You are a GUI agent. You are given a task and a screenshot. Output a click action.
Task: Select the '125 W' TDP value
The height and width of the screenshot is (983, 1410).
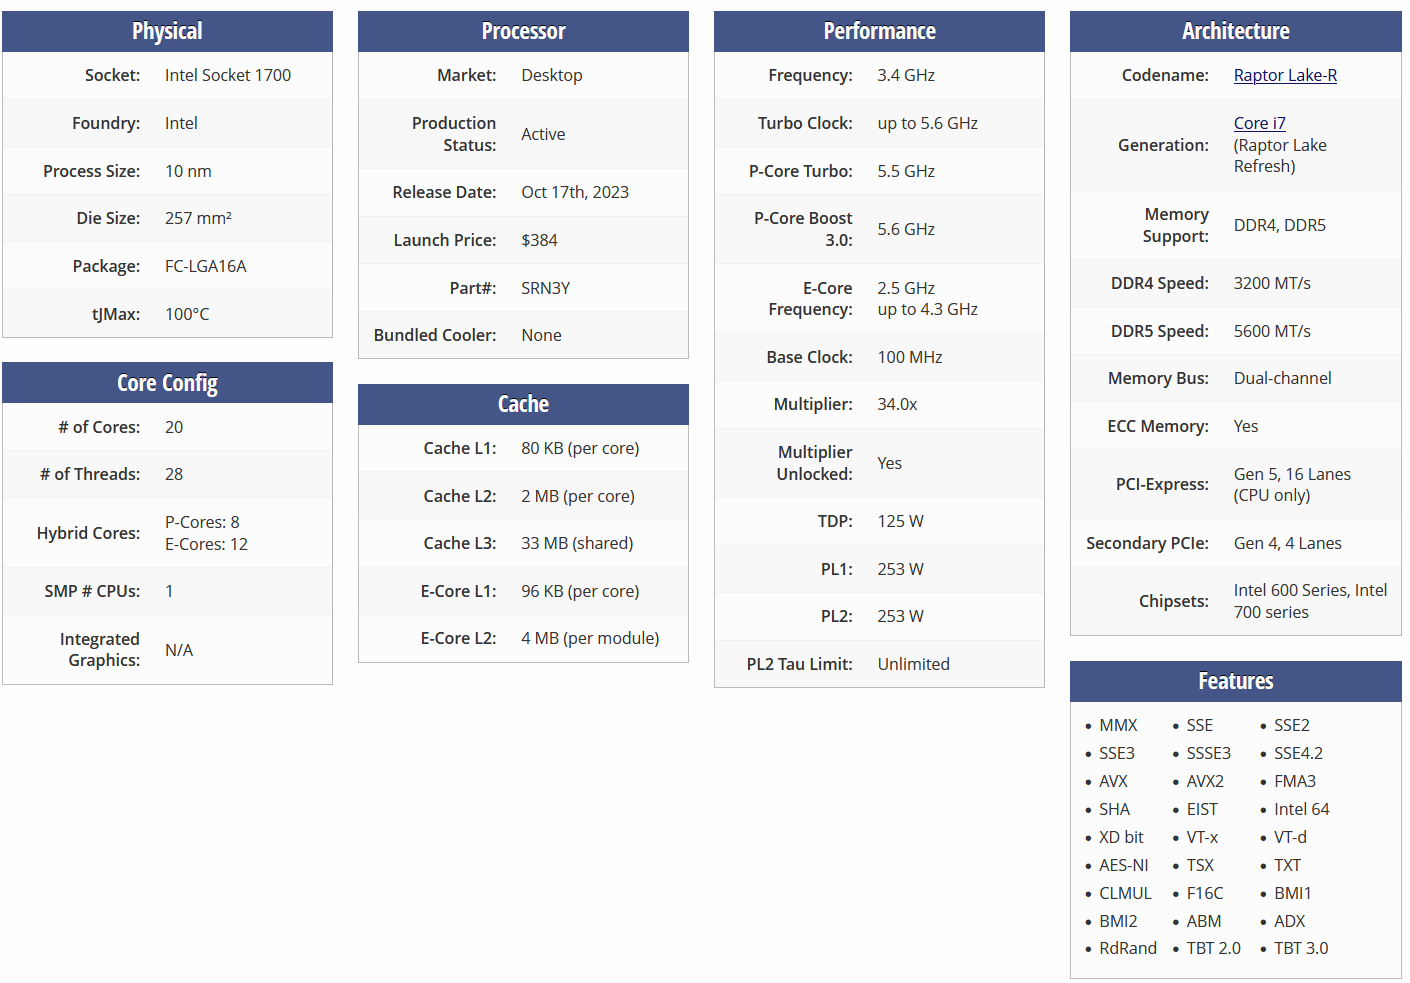click(x=900, y=521)
